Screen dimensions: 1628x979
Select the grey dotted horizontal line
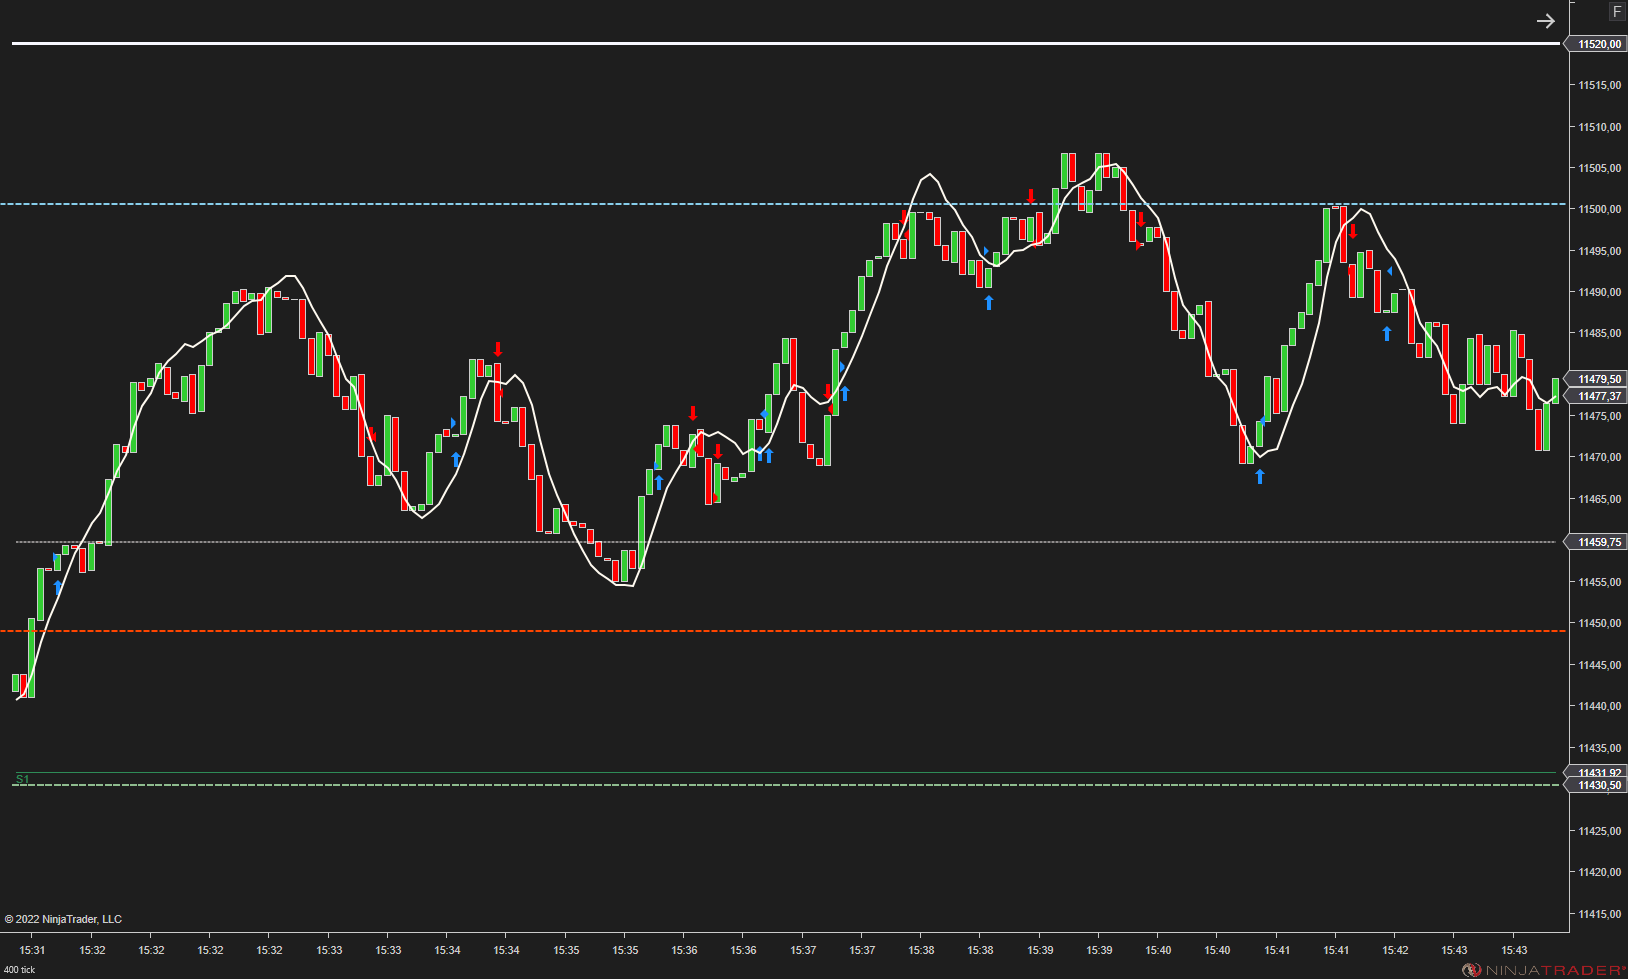point(786,542)
